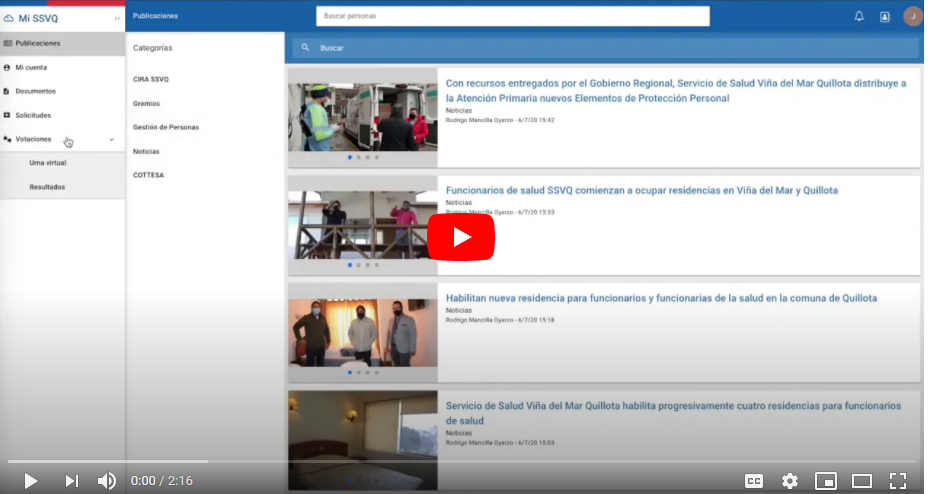Click the Publicaciones header title
Image resolution: width=928 pixels, height=494 pixels.
click(155, 16)
